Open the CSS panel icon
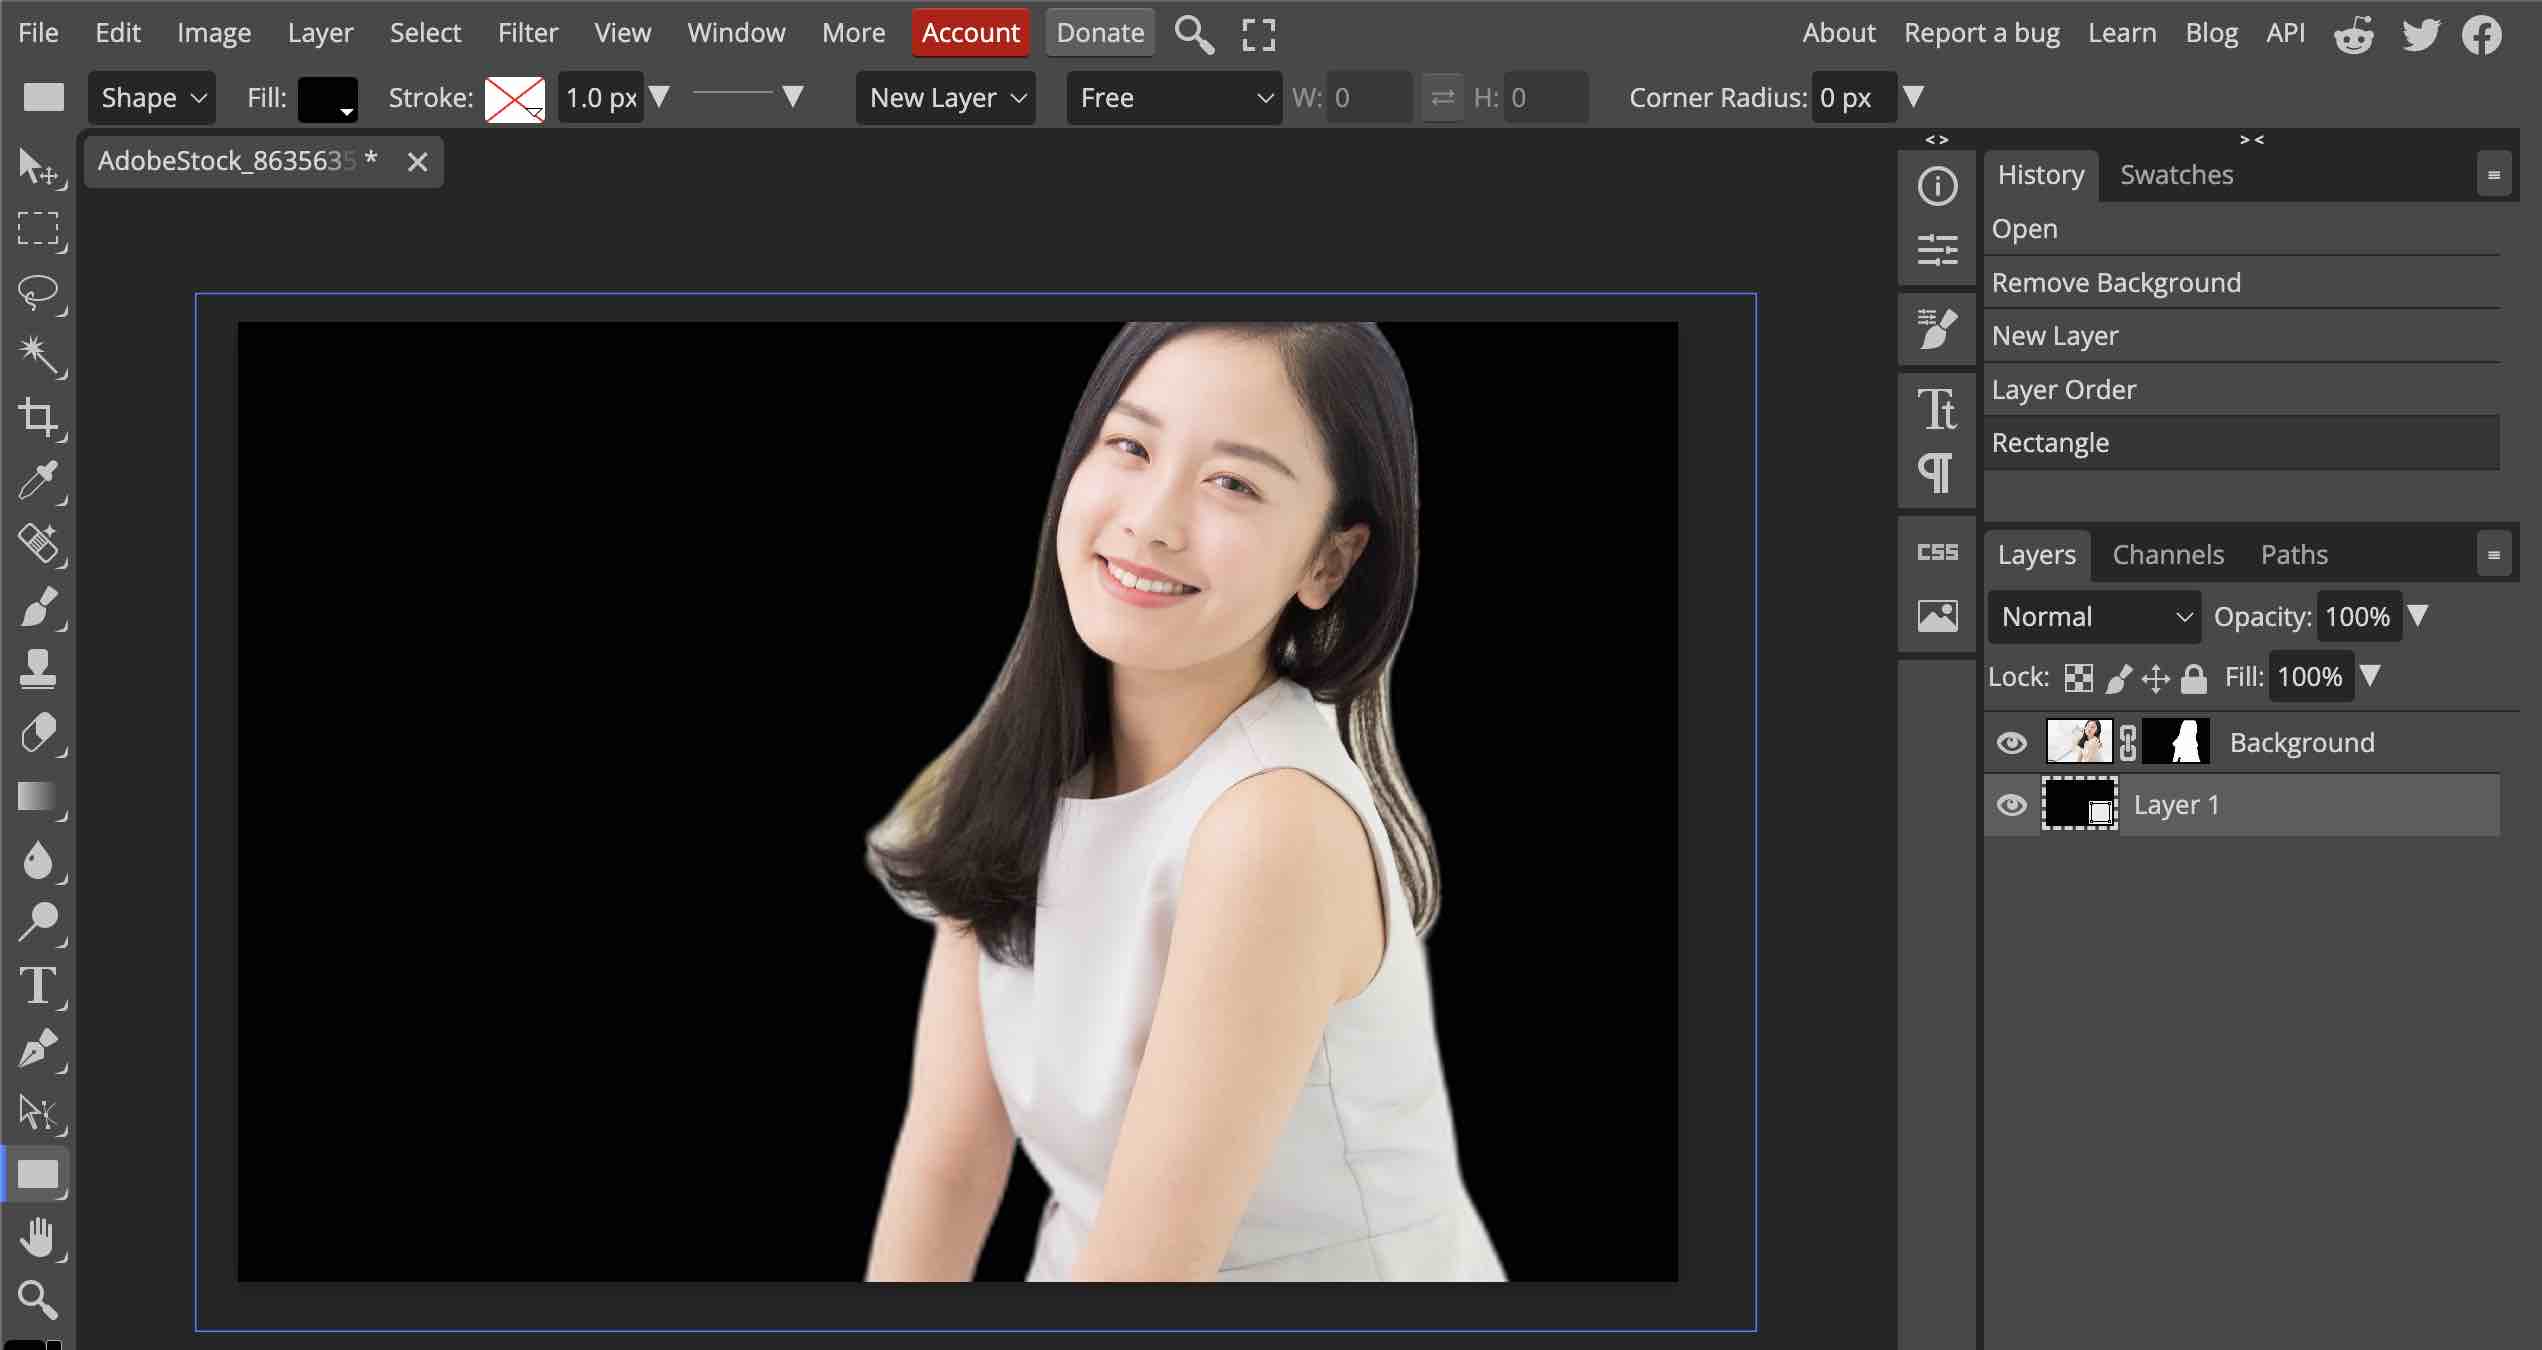 [x=1937, y=552]
